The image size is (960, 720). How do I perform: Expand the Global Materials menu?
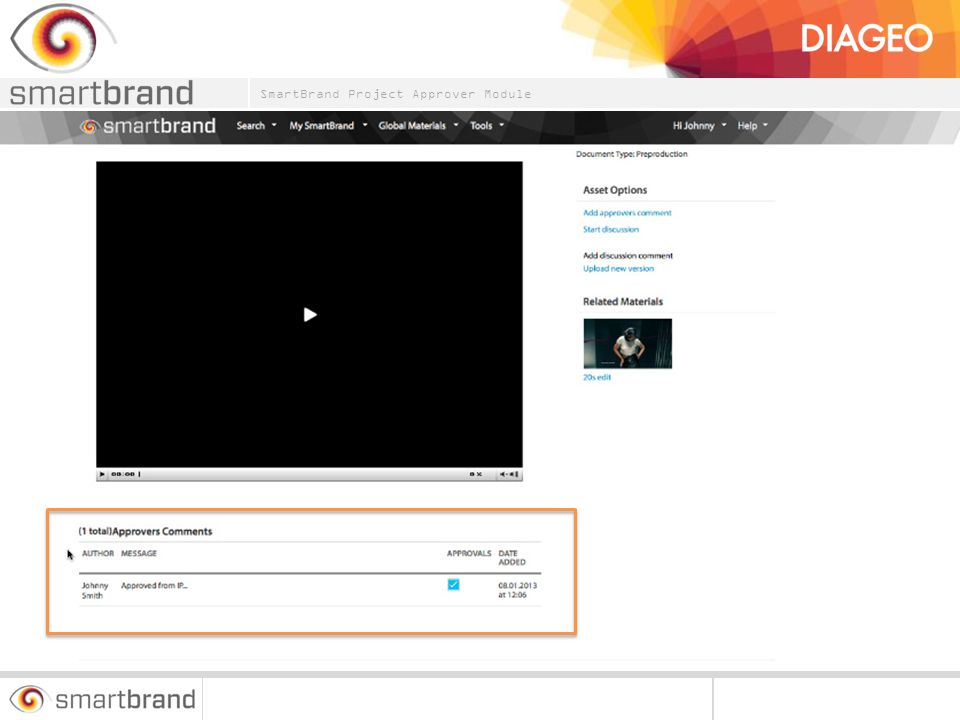(418, 126)
